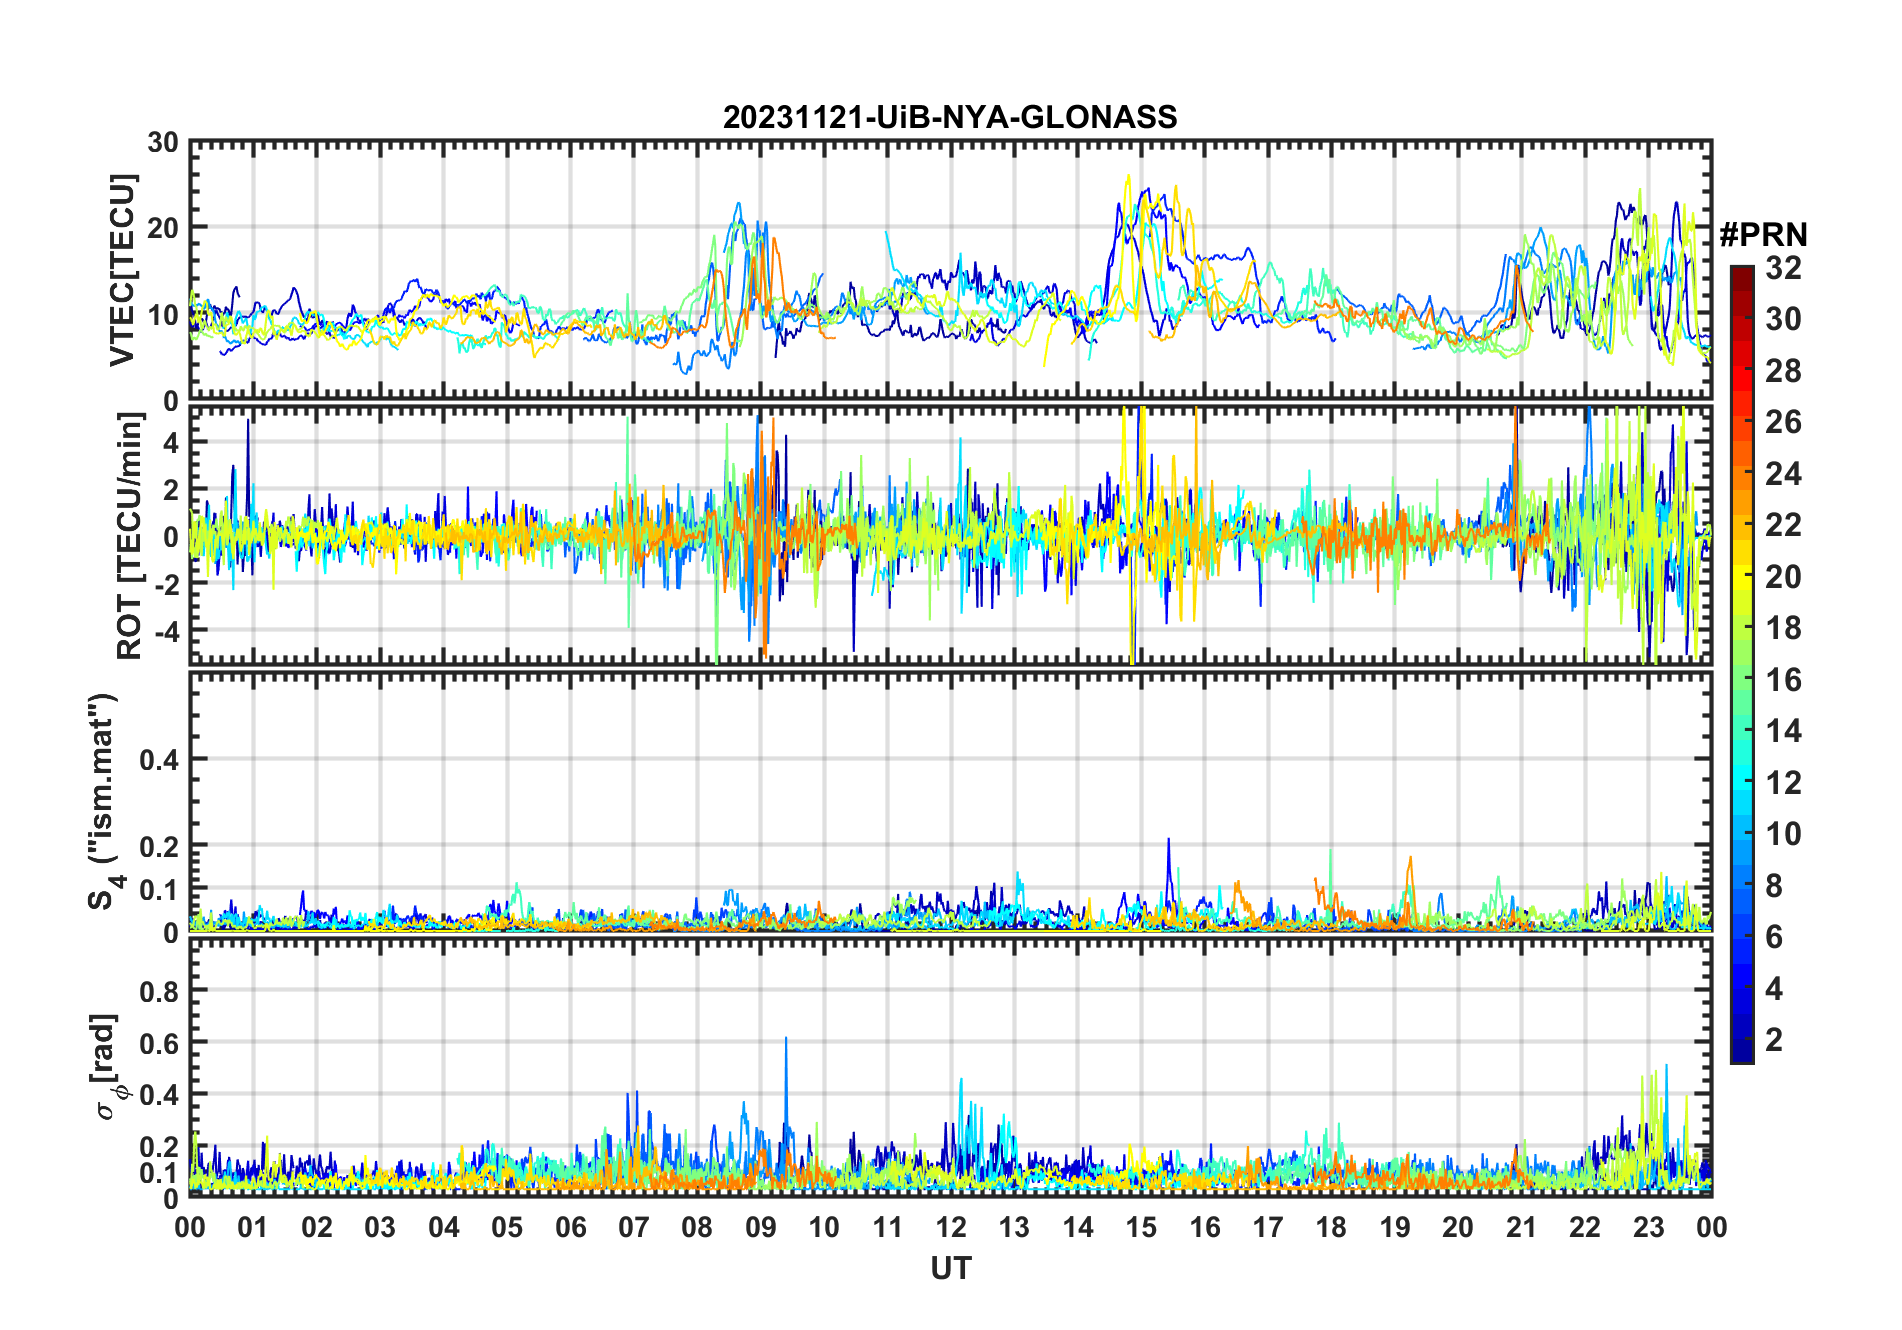Click S4 y-axis tick label 0.4
Viewport: 1902px width, 1330px height.
(x=159, y=760)
